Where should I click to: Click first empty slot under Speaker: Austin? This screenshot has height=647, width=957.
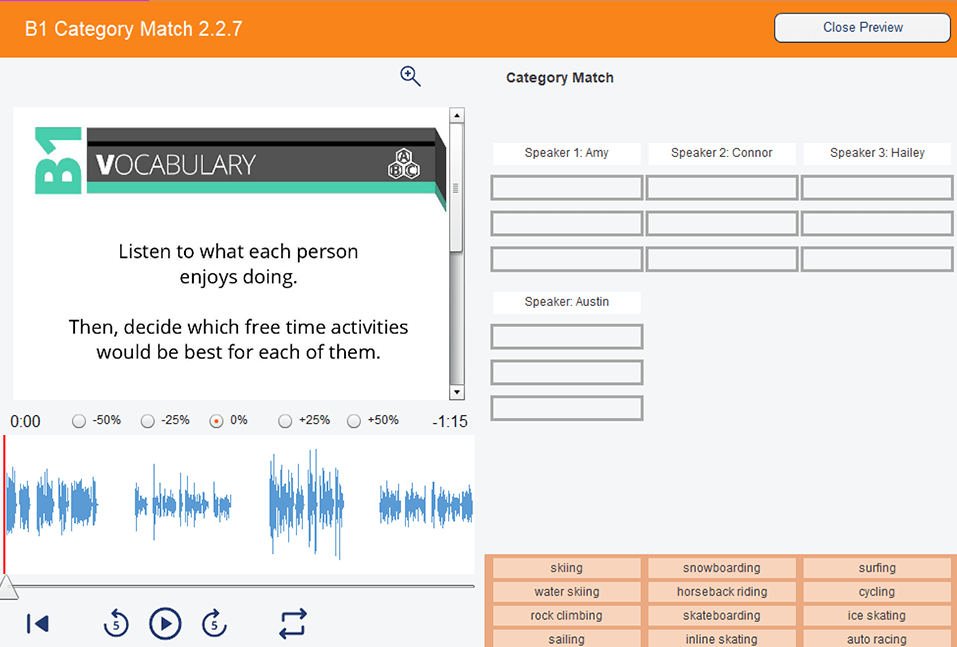(x=566, y=337)
